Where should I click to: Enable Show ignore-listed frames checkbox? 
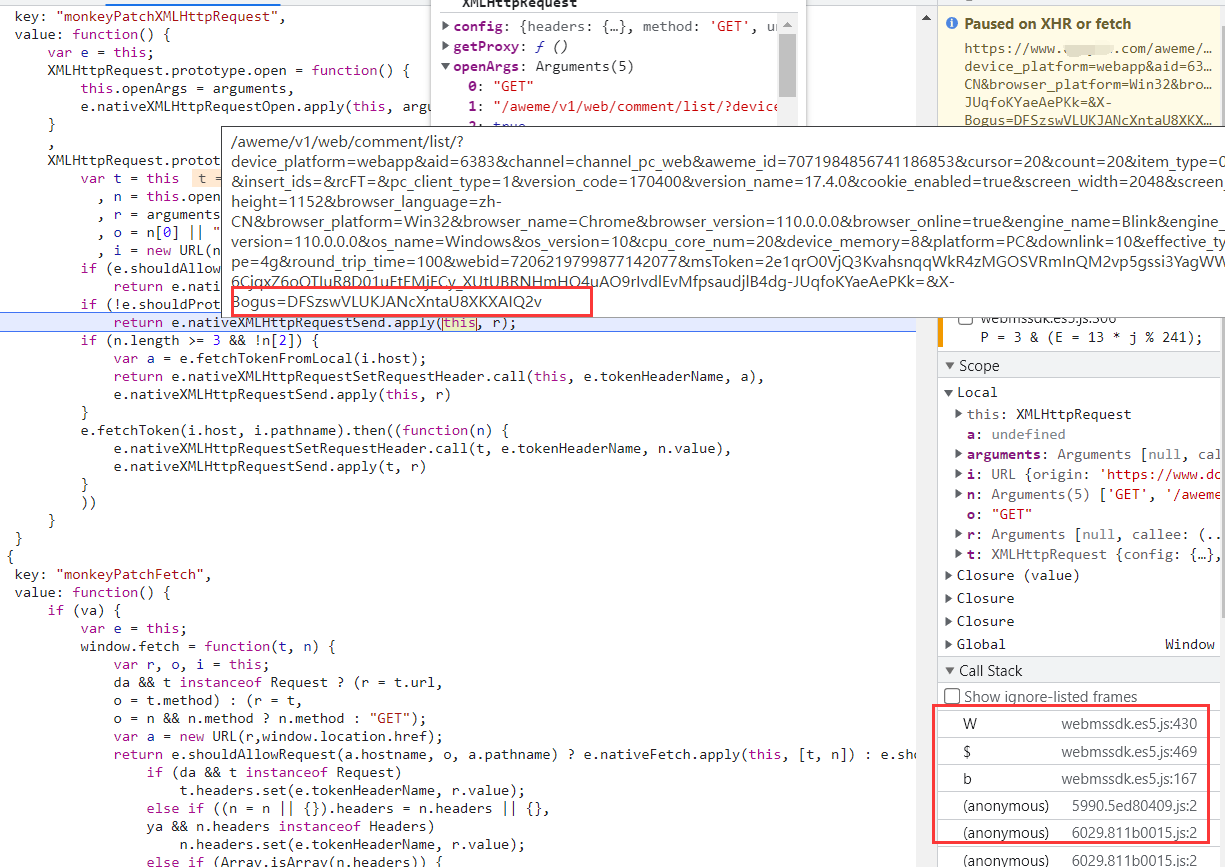952,697
